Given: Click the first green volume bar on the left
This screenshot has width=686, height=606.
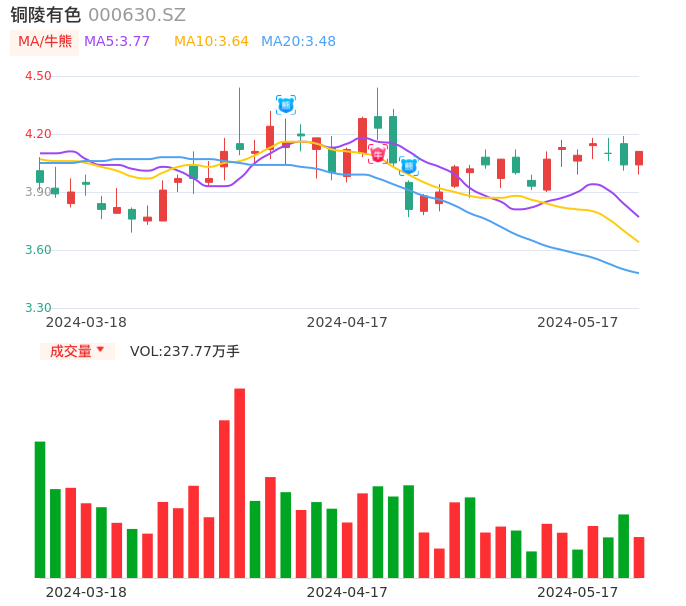Looking at the screenshot, I should click(x=40, y=509).
